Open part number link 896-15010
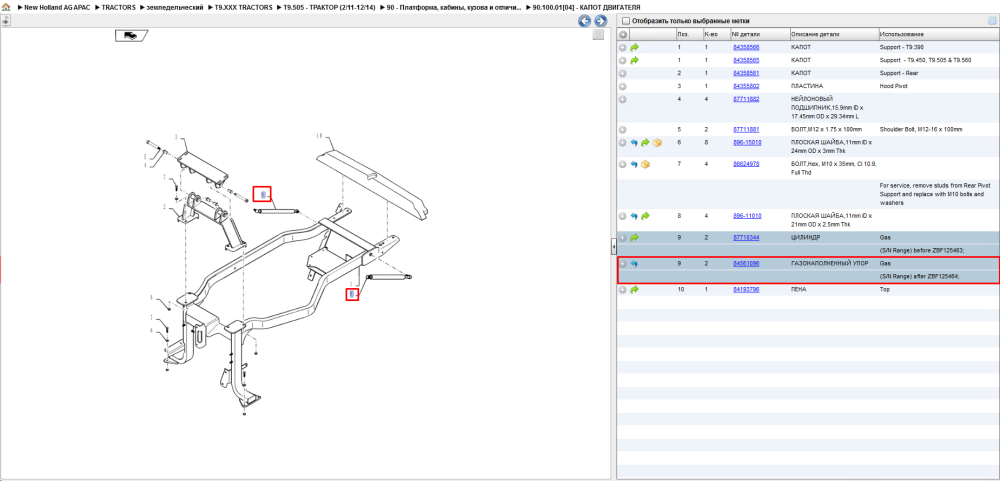 click(x=747, y=143)
